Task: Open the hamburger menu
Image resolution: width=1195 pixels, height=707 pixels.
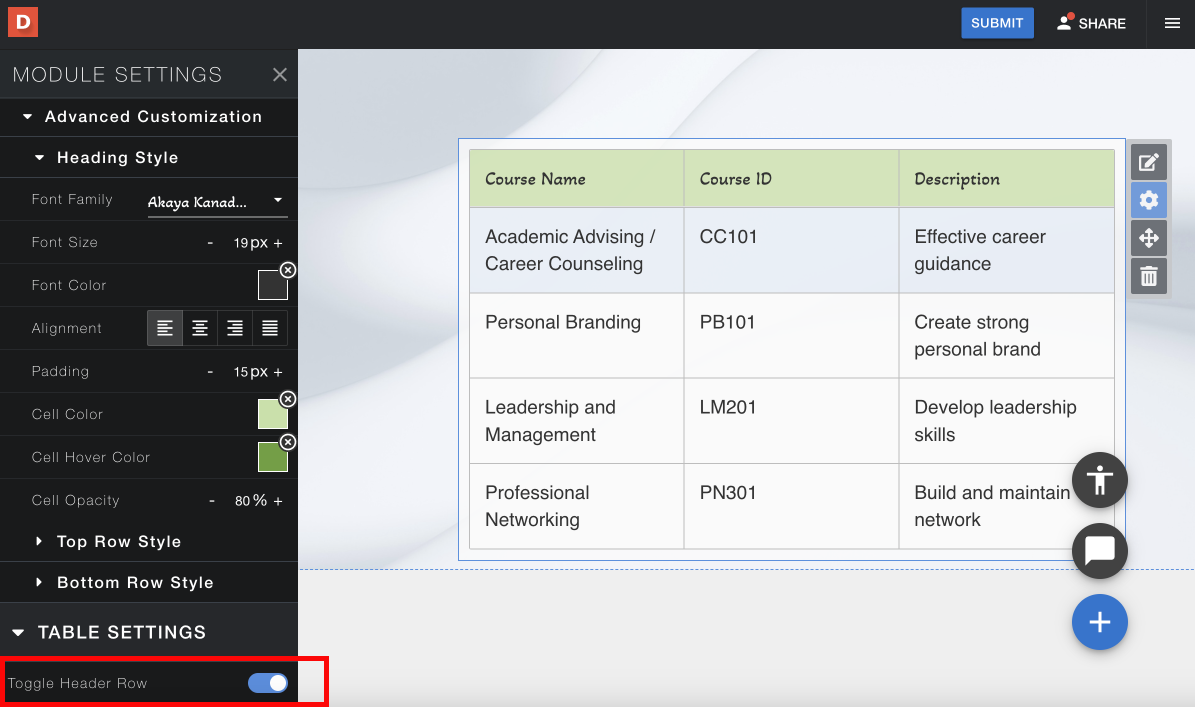Action: point(1172,24)
